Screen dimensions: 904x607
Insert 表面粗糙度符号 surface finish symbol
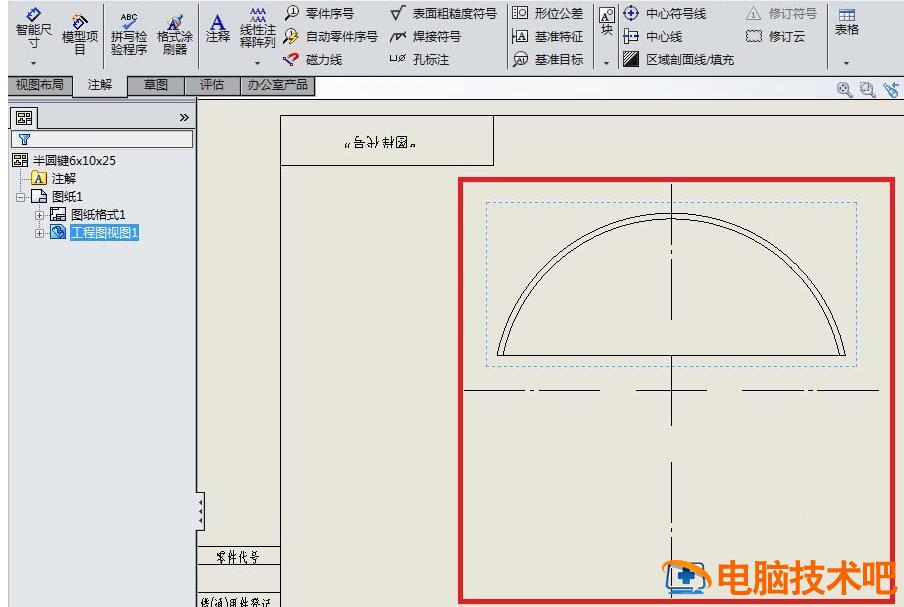[x=443, y=13]
